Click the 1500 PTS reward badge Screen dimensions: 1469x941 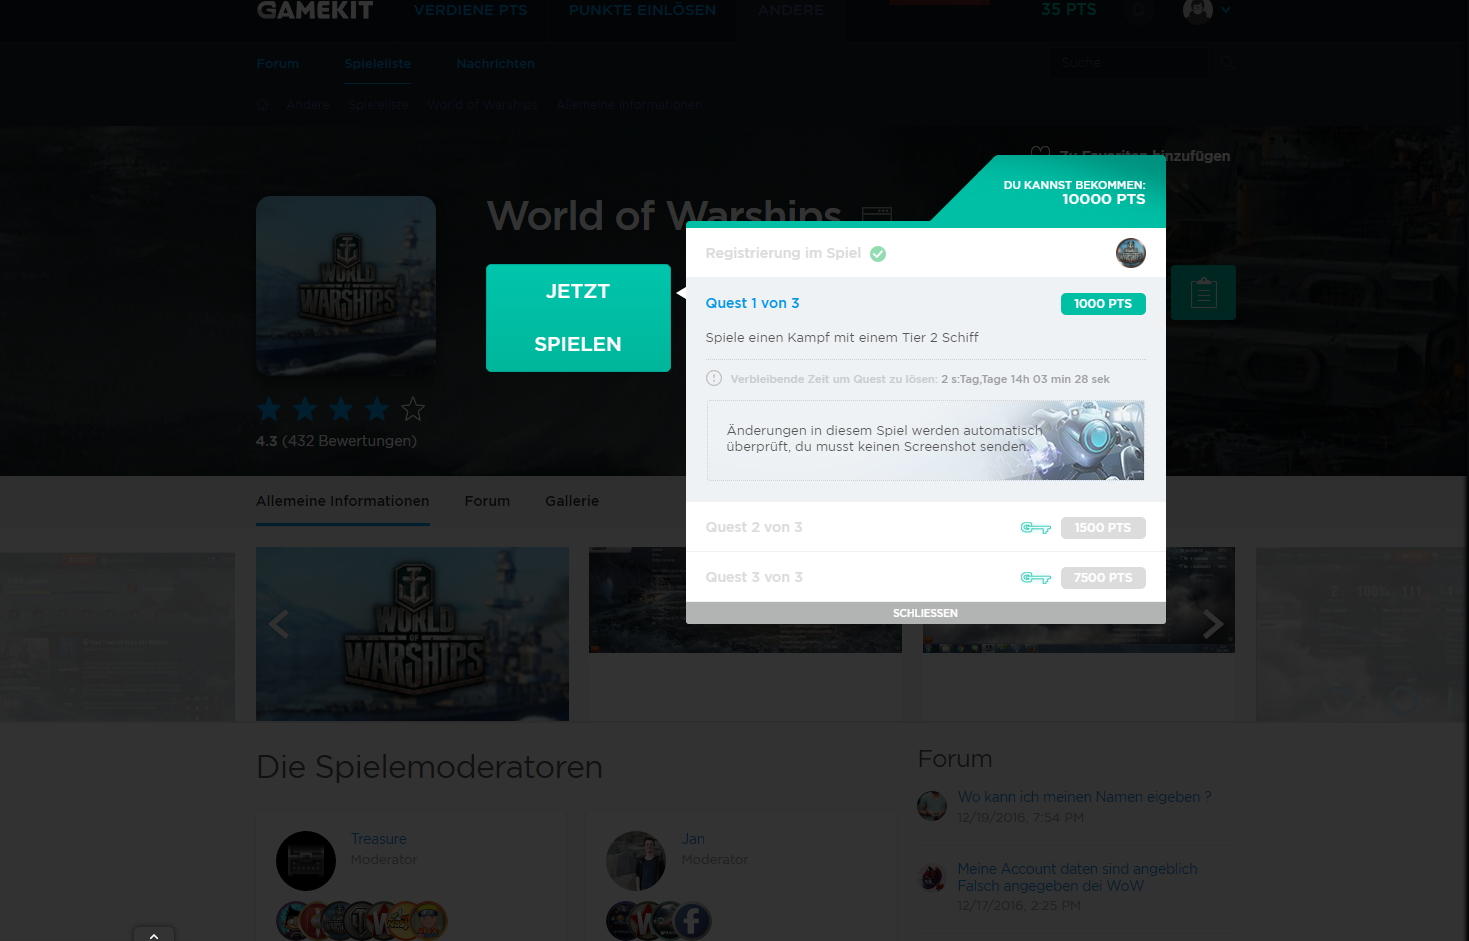[1103, 528]
